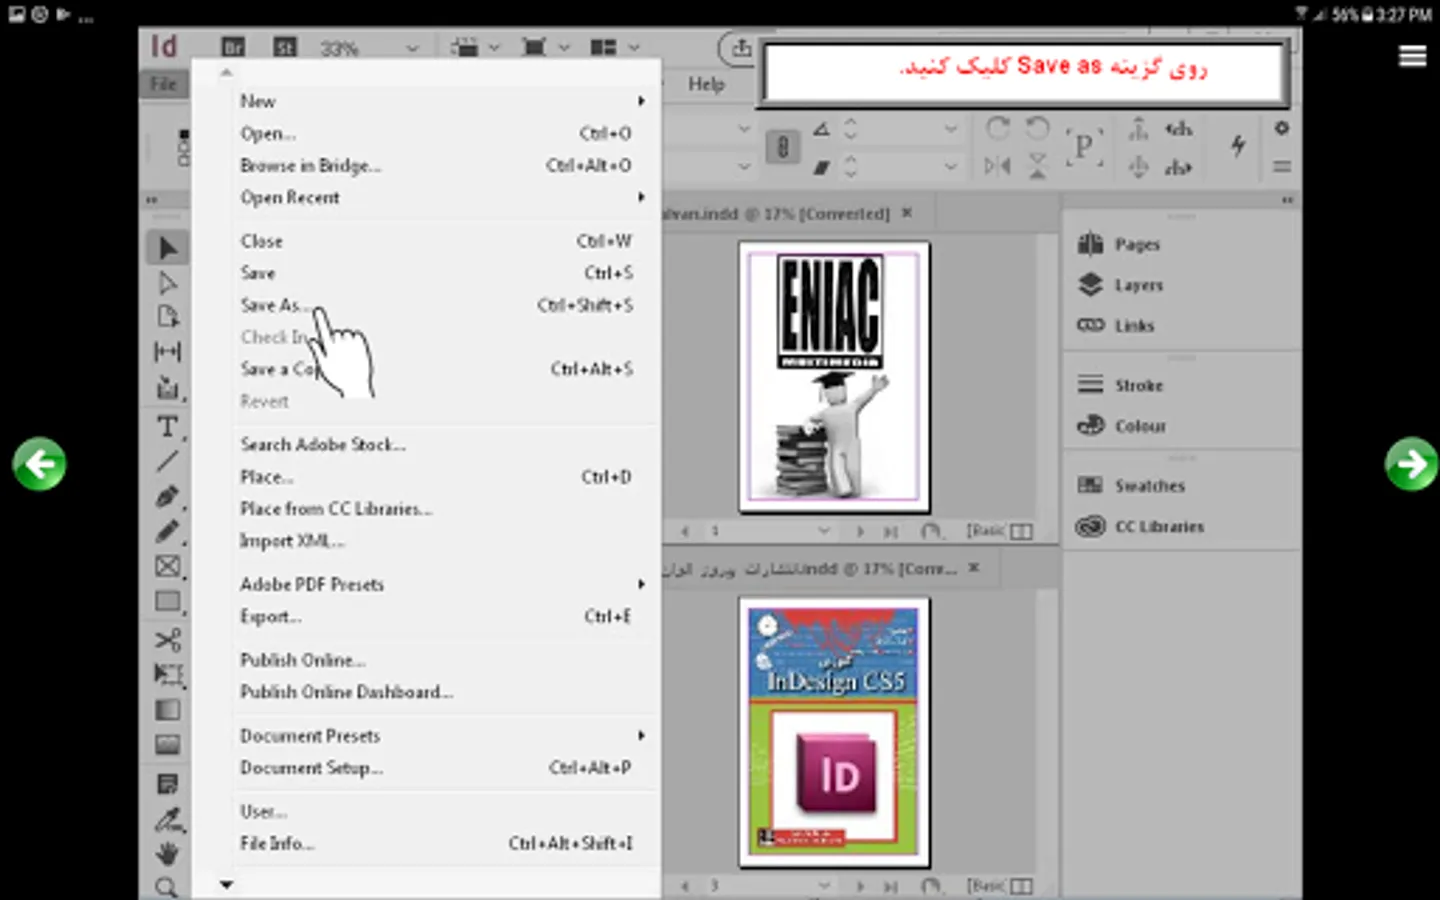Click the Flip Horizontal icon
The image size is (1440, 900).
click(997, 166)
